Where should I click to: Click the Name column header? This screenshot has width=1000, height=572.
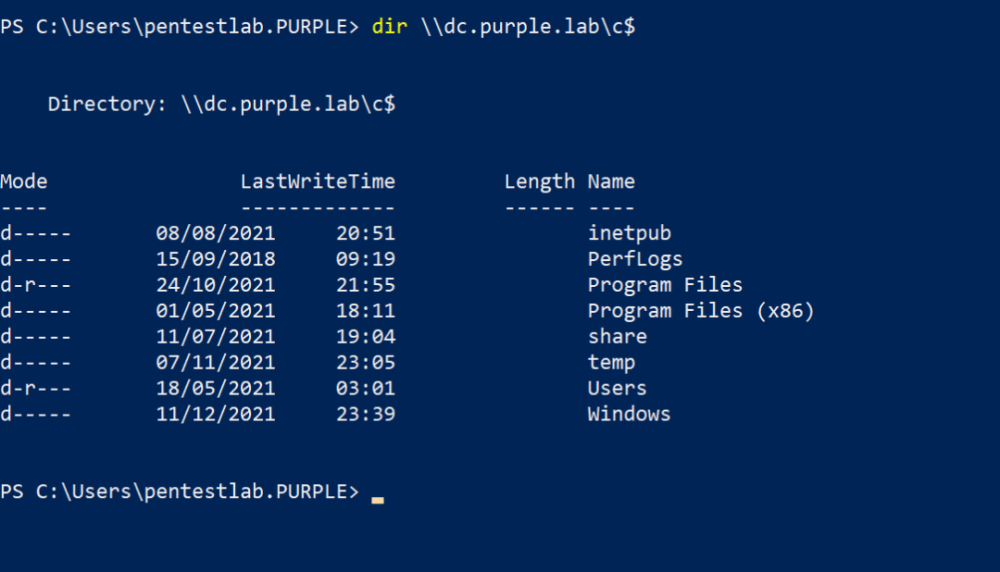pos(611,182)
